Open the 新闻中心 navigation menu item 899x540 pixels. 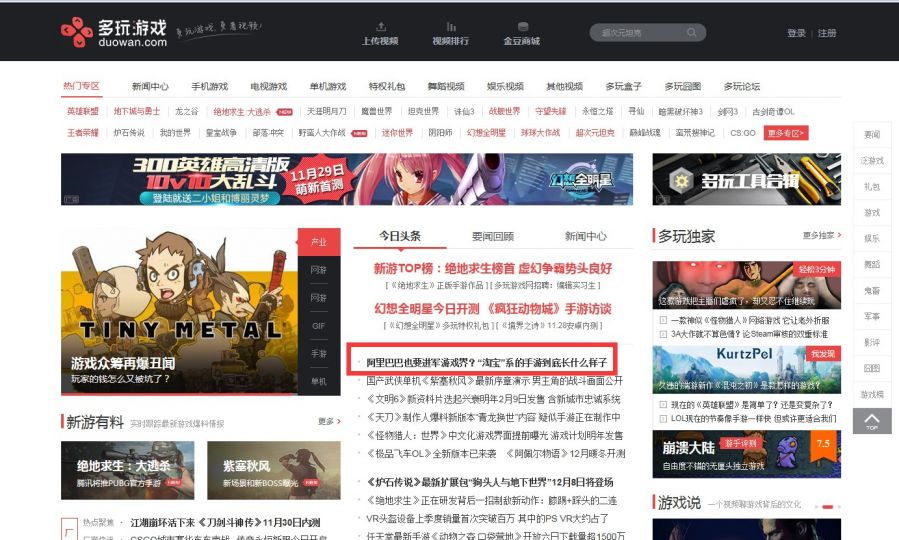point(150,87)
